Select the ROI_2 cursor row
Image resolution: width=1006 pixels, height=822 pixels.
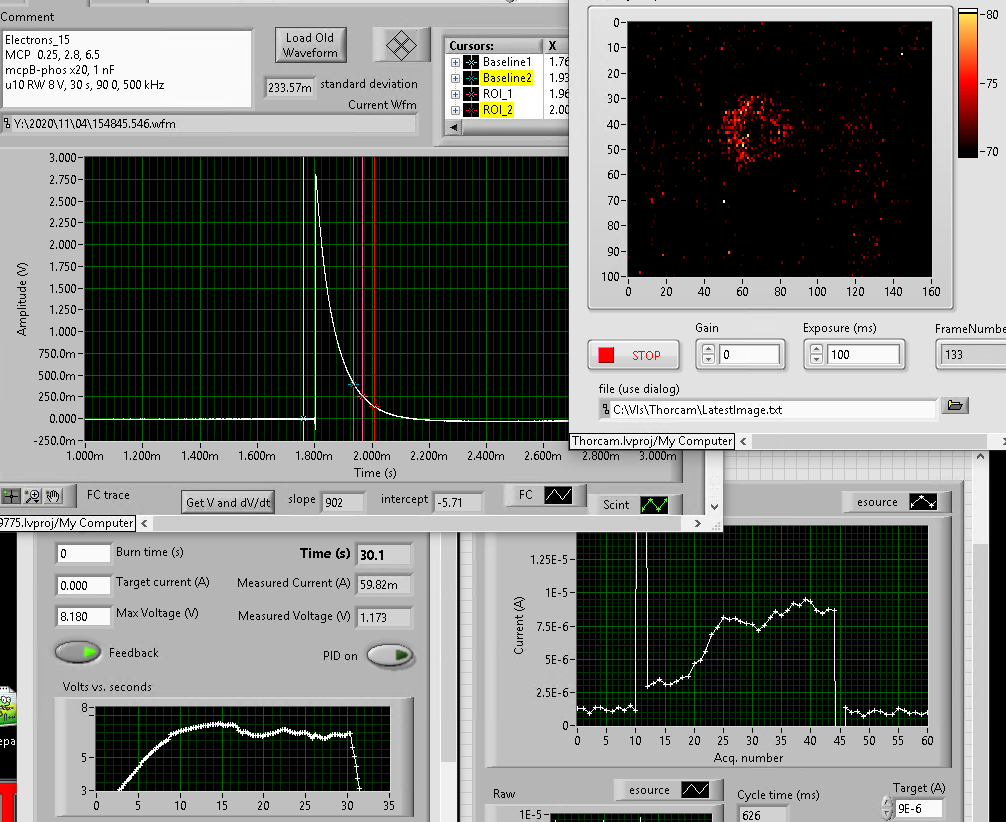[497, 109]
